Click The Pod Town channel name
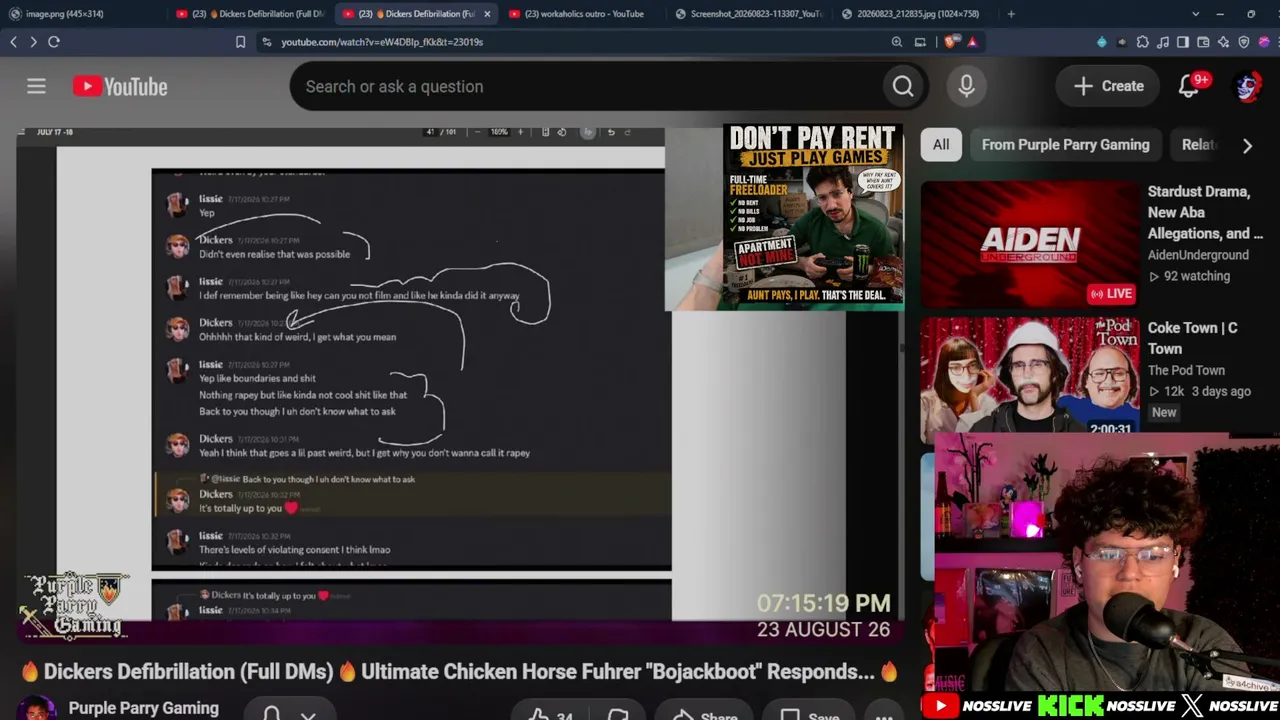This screenshot has width=1280, height=720. click(x=1186, y=370)
